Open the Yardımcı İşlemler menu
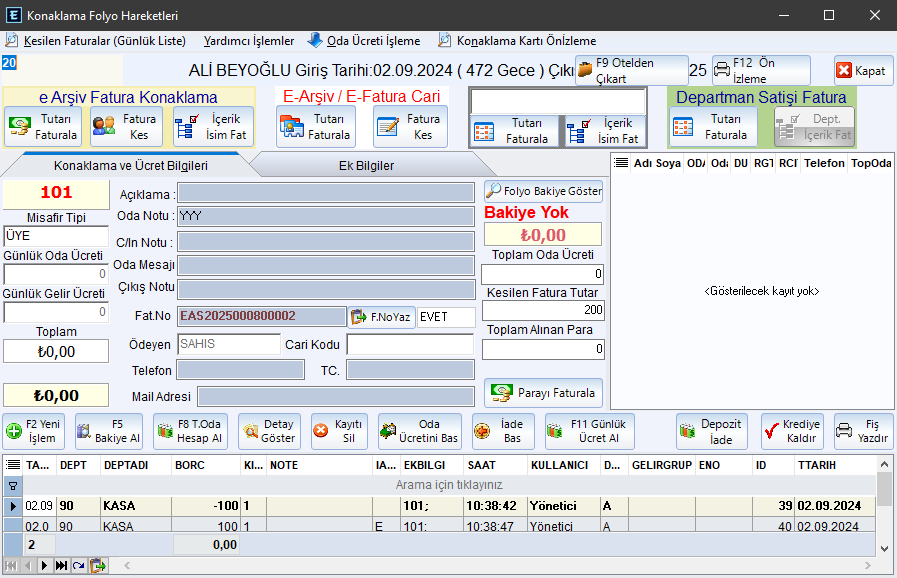Viewport: 897px width, 578px height. (x=249, y=41)
